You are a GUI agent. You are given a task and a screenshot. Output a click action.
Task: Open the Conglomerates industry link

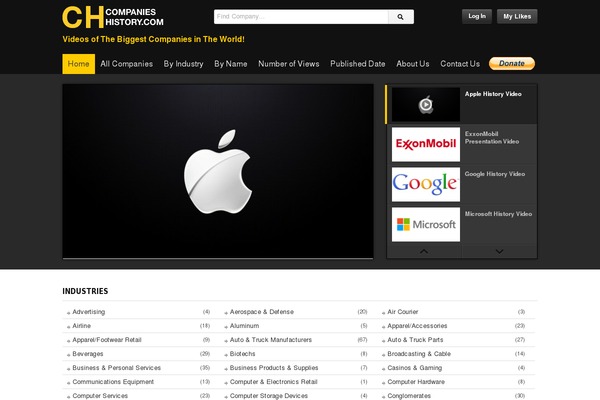tap(409, 396)
